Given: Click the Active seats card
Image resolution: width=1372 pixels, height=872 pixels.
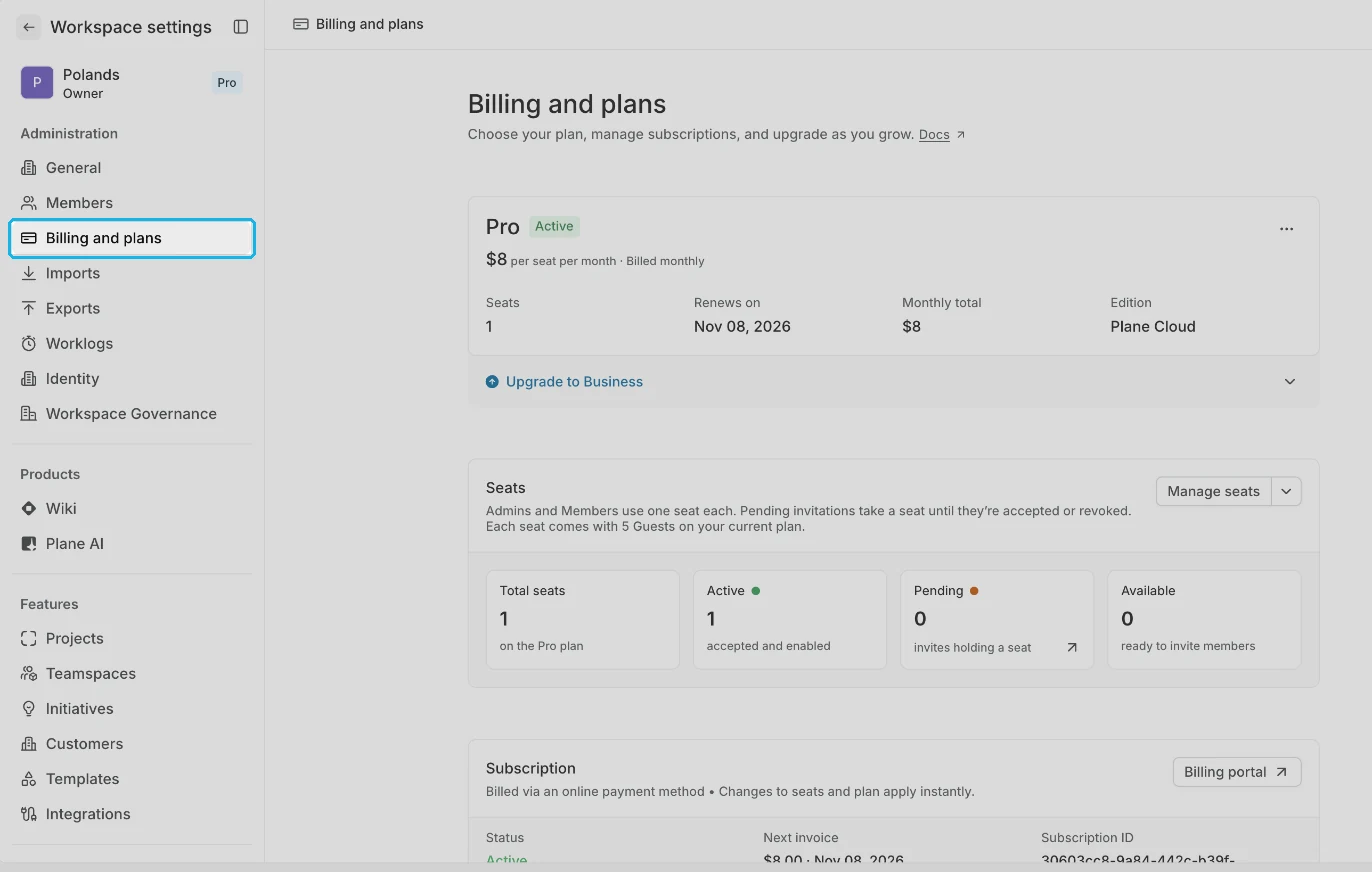Looking at the screenshot, I should click(x=790, y=620).
